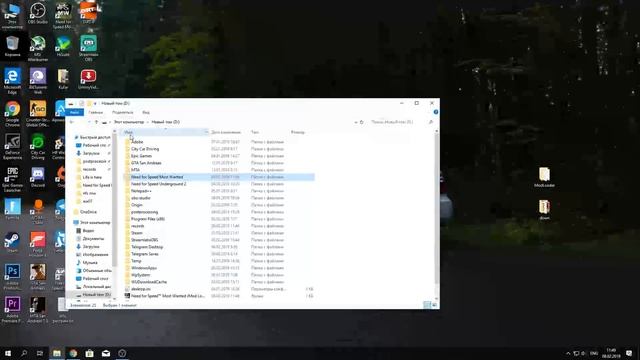
Task: Launch the City Car Driving desktop shortcut
Action: tap(38, 146)
